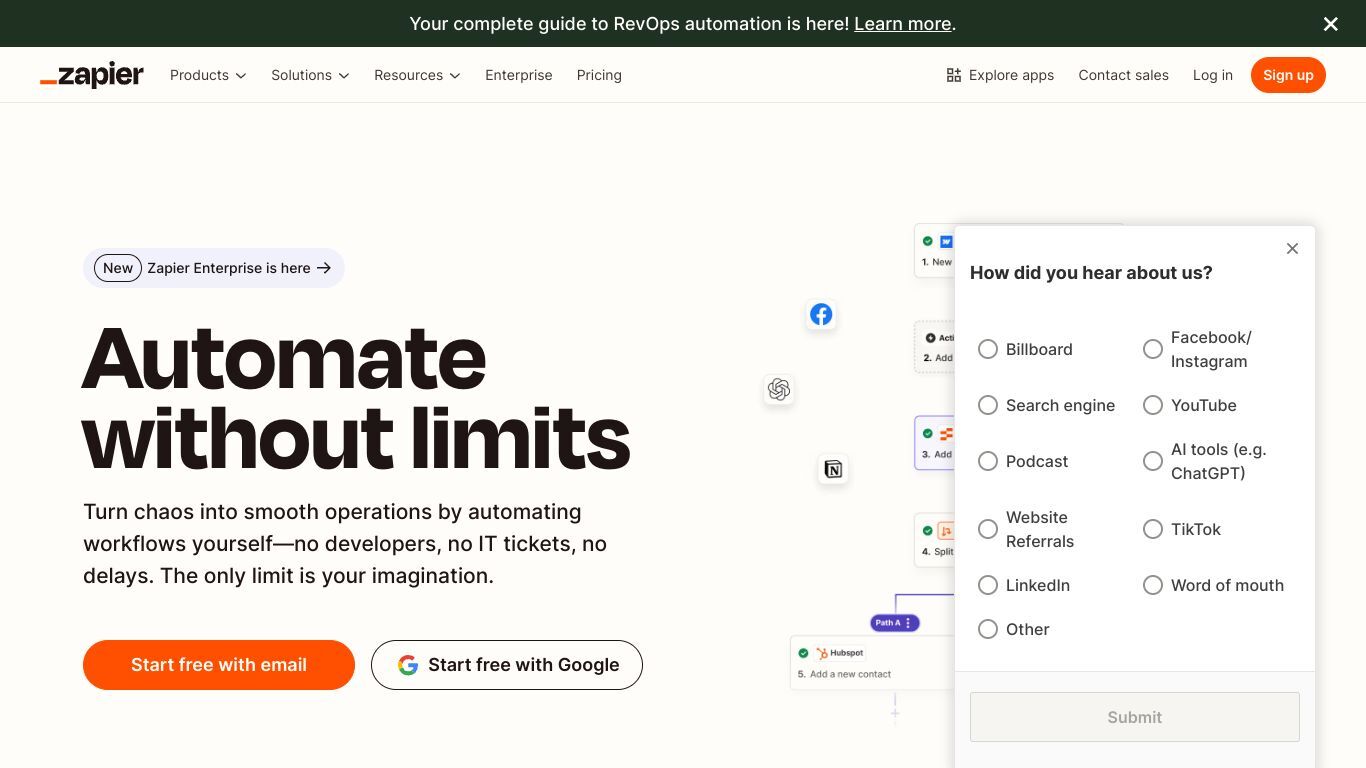Click the 'How did you hear about us?' heading
Screen dimensions: 1366x768
(x=1091, y=273)
